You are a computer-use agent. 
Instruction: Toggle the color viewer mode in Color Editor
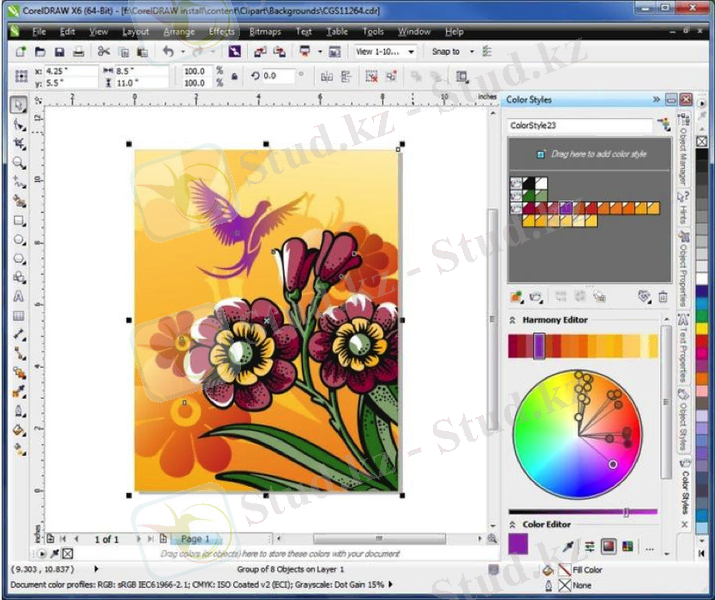coord(609,546)
